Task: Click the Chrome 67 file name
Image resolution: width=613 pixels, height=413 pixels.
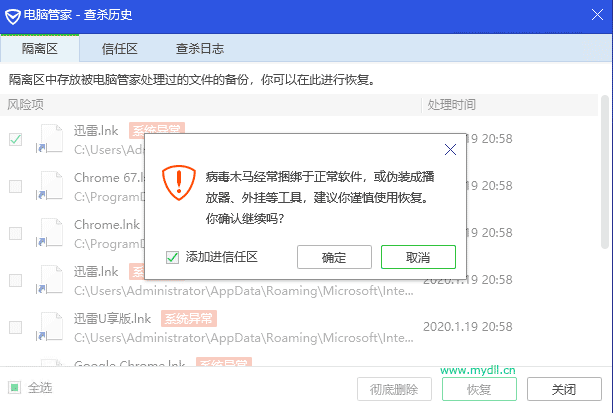Action: [109, 178]
